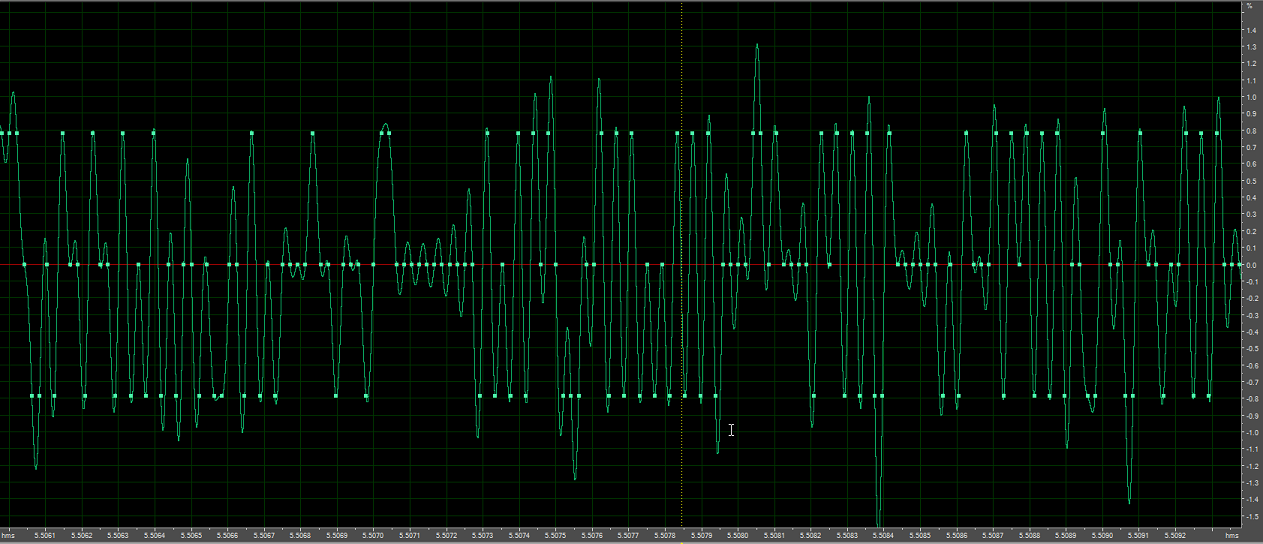Viewport: 1263px width, 544px height.
Task: Click the 0.0 center mark on the amplitude ruler
Action: [1250, 265]
